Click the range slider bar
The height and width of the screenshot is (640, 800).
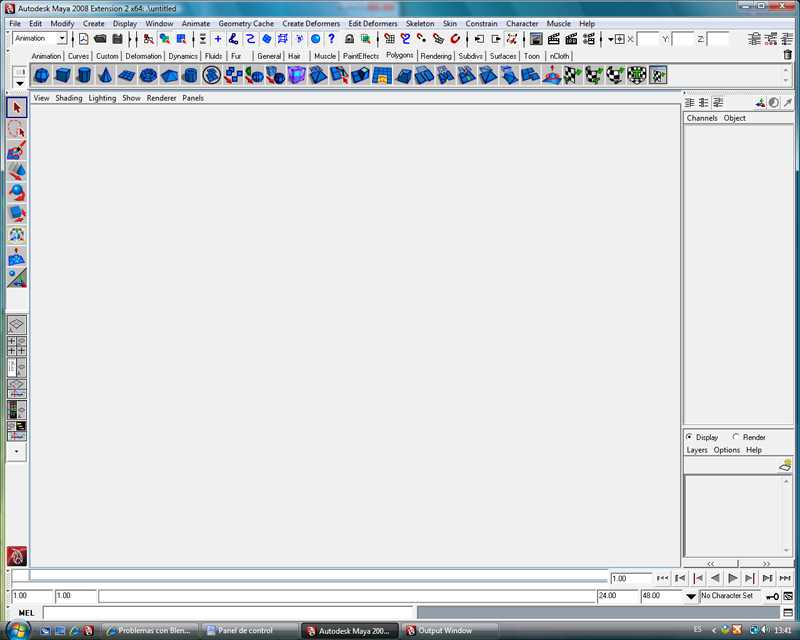[347, 596]
